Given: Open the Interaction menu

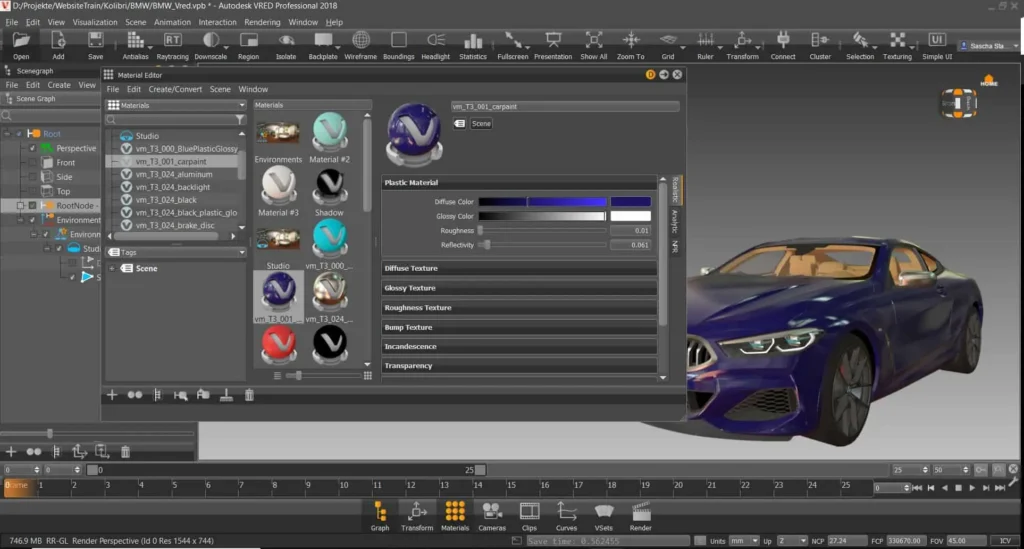Looking at the screenshot, I should [x=217, y=22].
